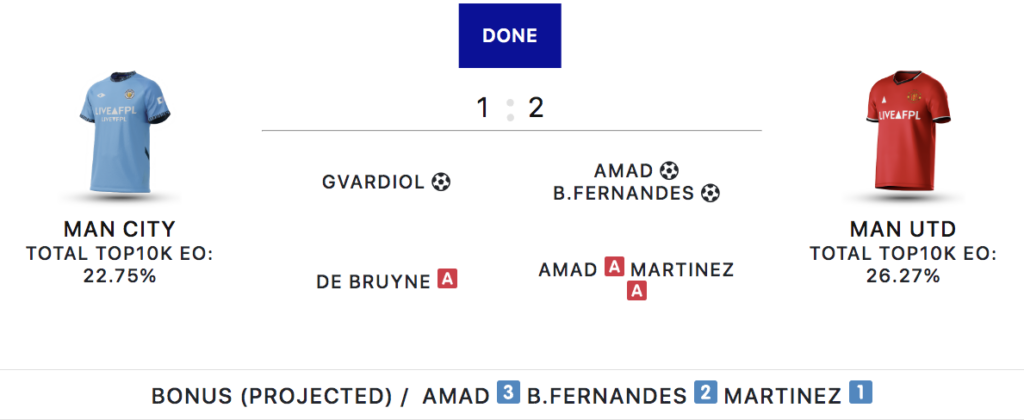This screenshot has width=1024, height=420.
Task: Click the goal ball icon beside Gvardiol
Action: (x=441, y=182)
